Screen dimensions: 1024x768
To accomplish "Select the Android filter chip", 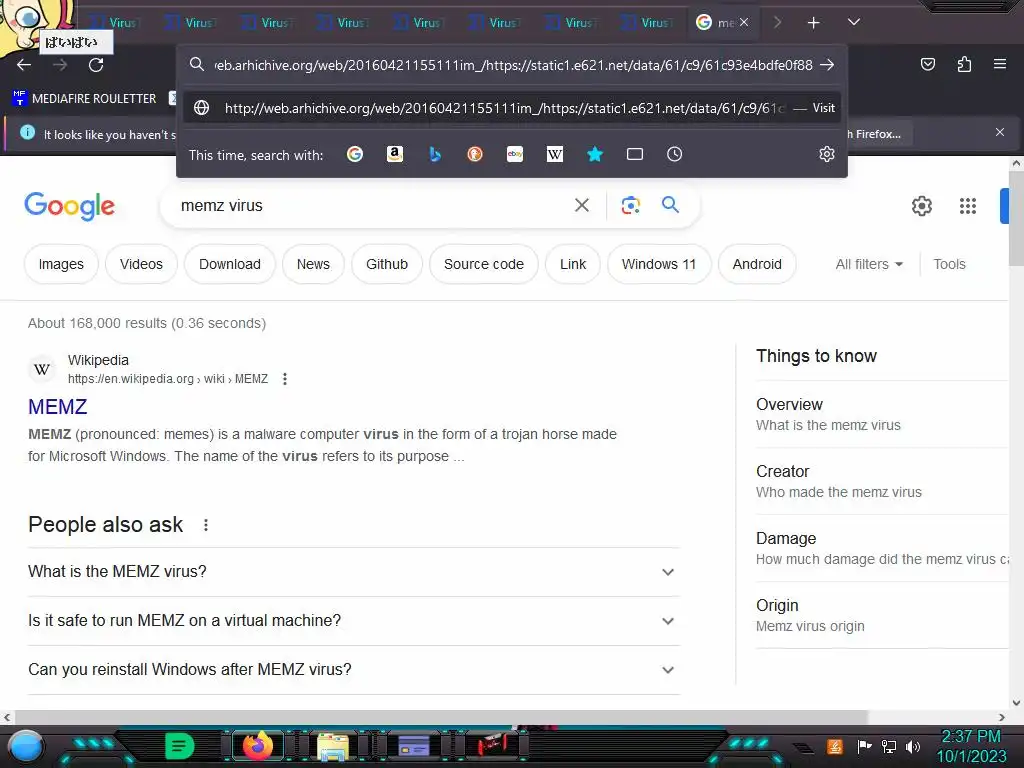I will (757, 264).
